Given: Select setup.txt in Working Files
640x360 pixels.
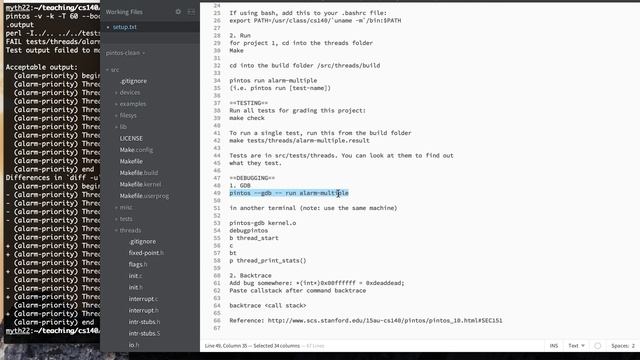Looking at the screenshot, I should coord(124,27).
